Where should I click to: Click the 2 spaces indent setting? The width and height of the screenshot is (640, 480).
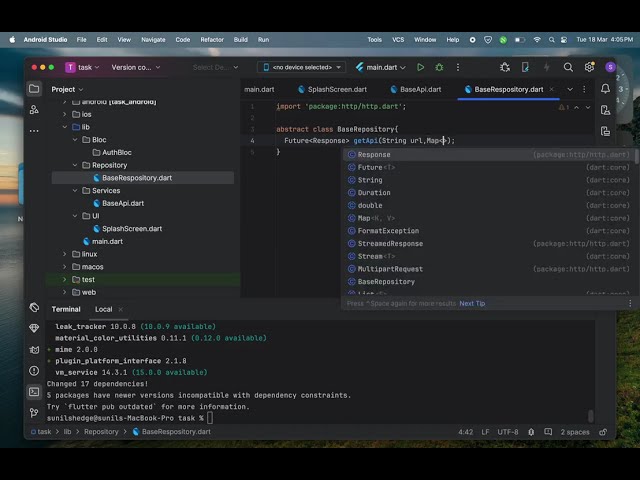click(x=575, y=432)
